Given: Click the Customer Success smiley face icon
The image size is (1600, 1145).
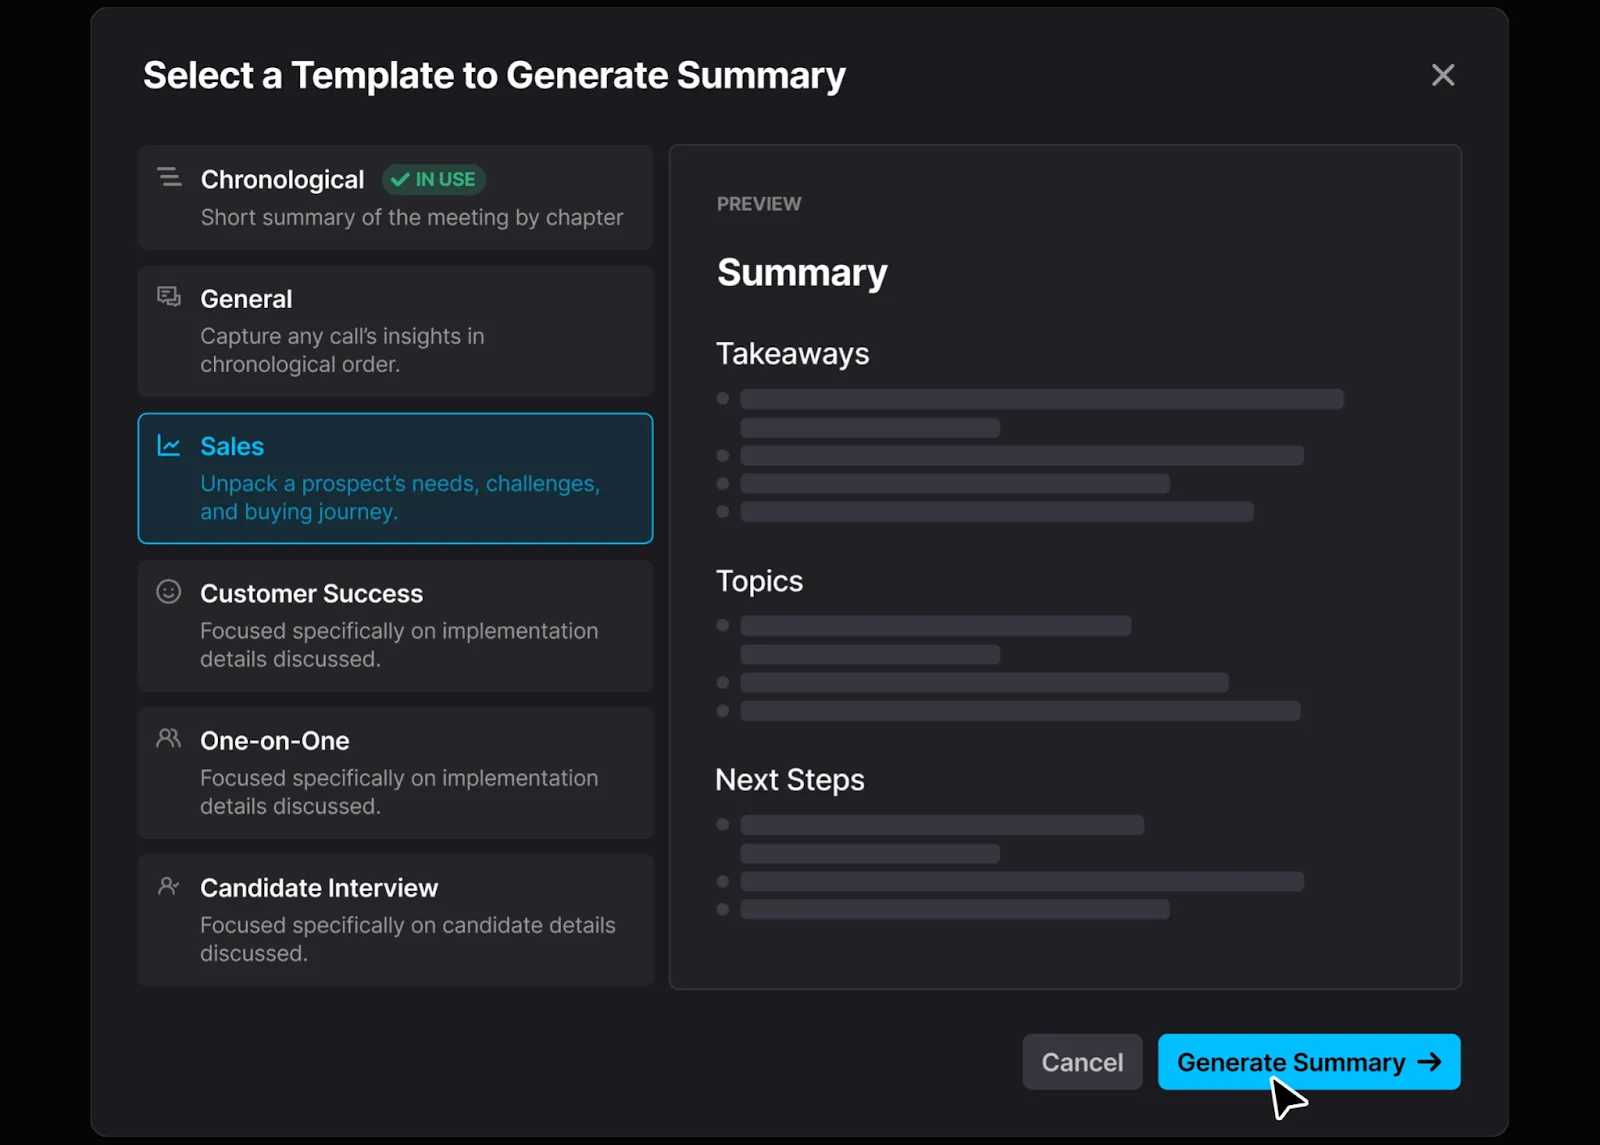Looking at the screenshot, I should 168,591.
